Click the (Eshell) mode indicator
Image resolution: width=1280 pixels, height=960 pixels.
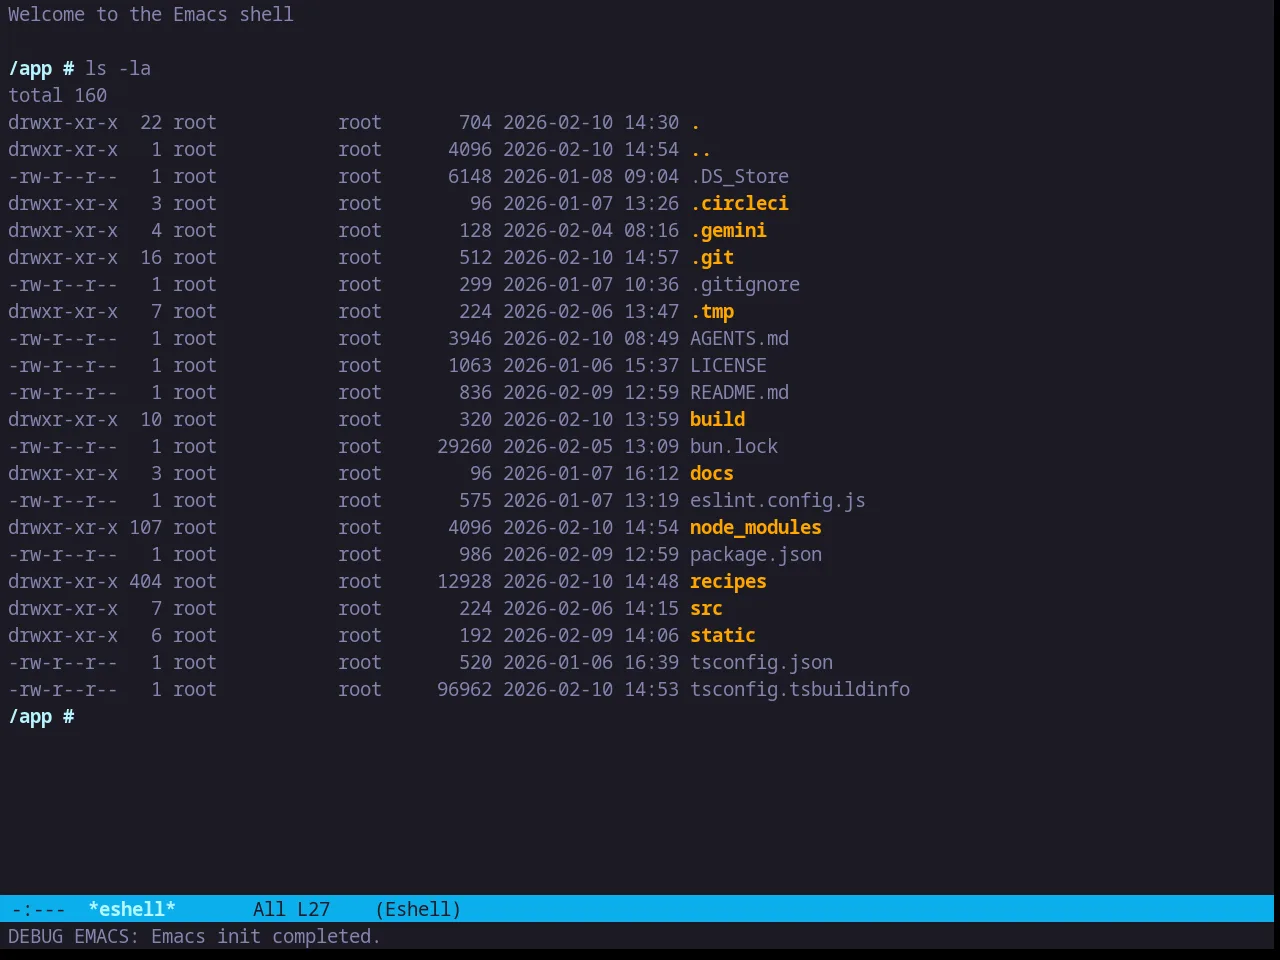418,909
